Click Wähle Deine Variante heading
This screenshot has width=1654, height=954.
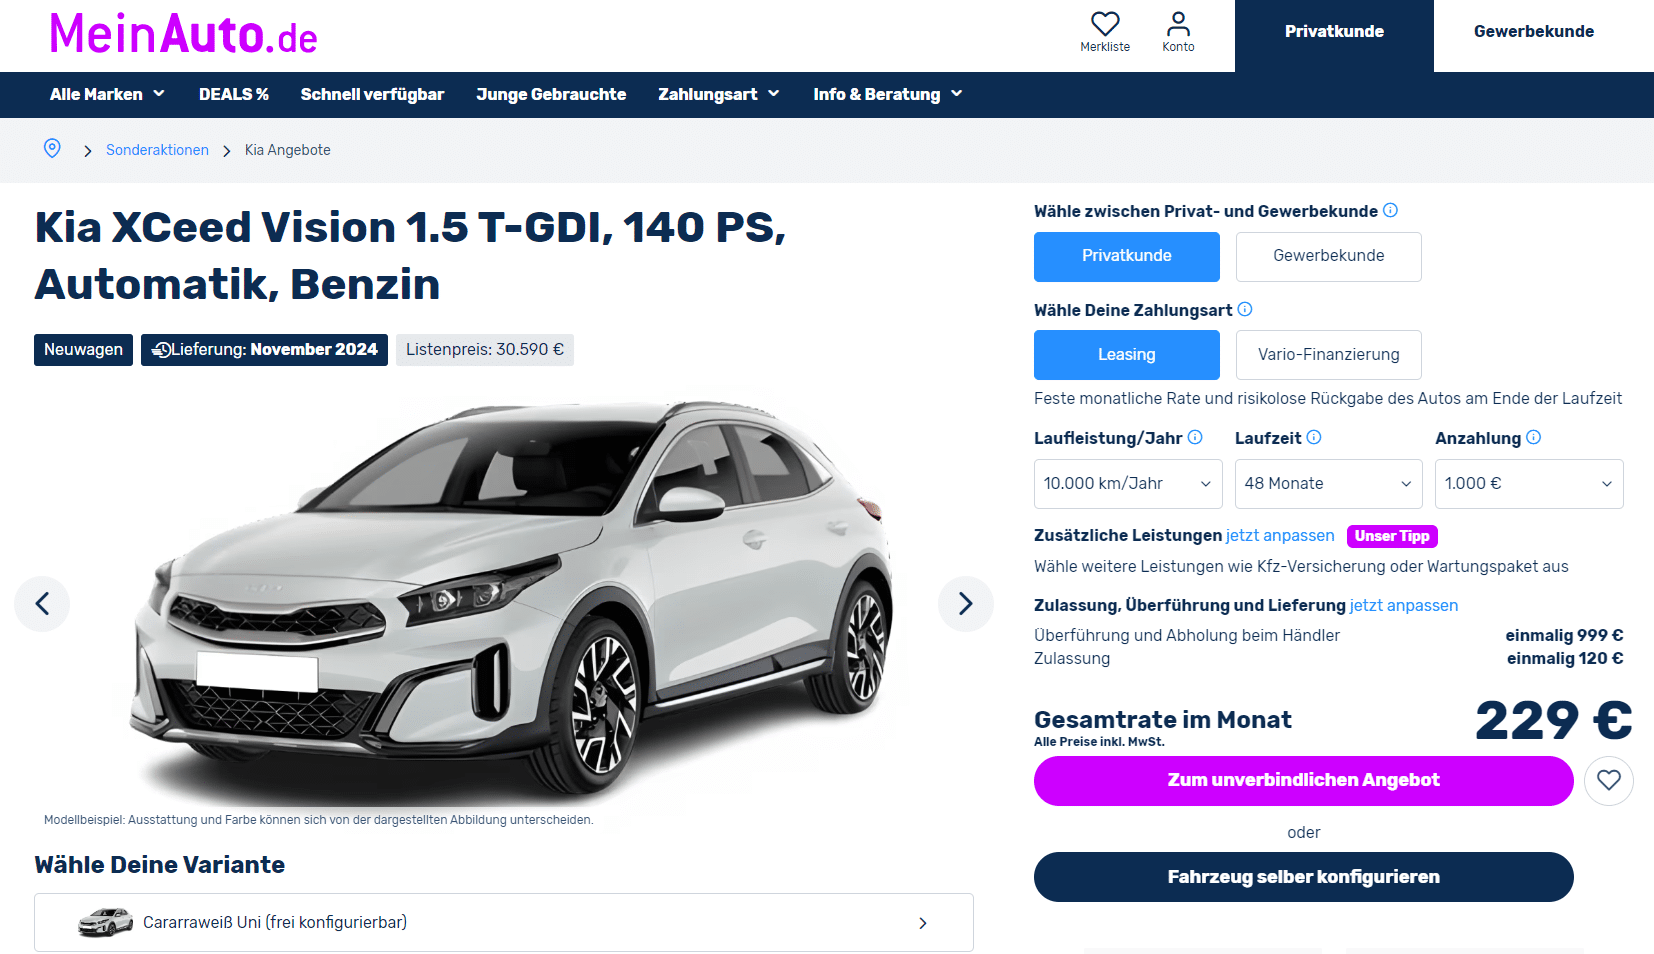pos(160,865)
